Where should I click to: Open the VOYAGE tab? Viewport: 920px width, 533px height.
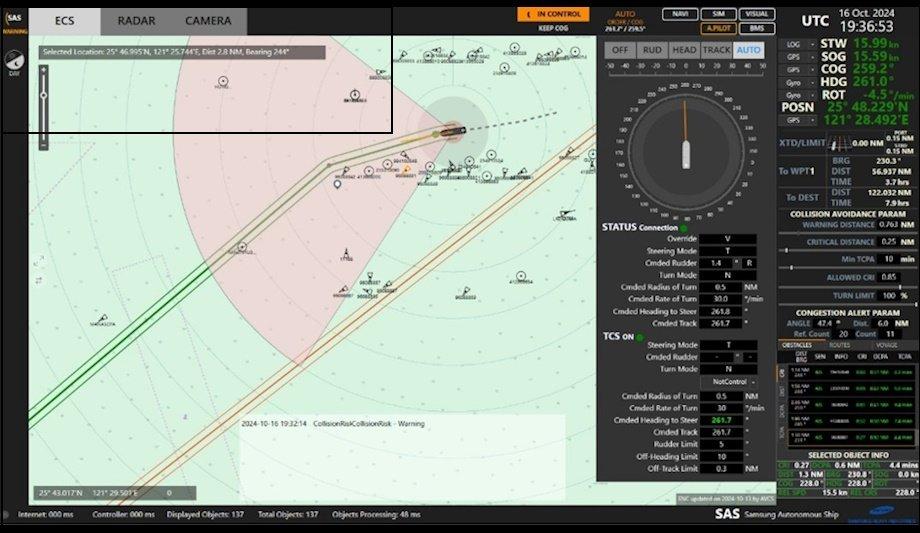coord(886,345)
